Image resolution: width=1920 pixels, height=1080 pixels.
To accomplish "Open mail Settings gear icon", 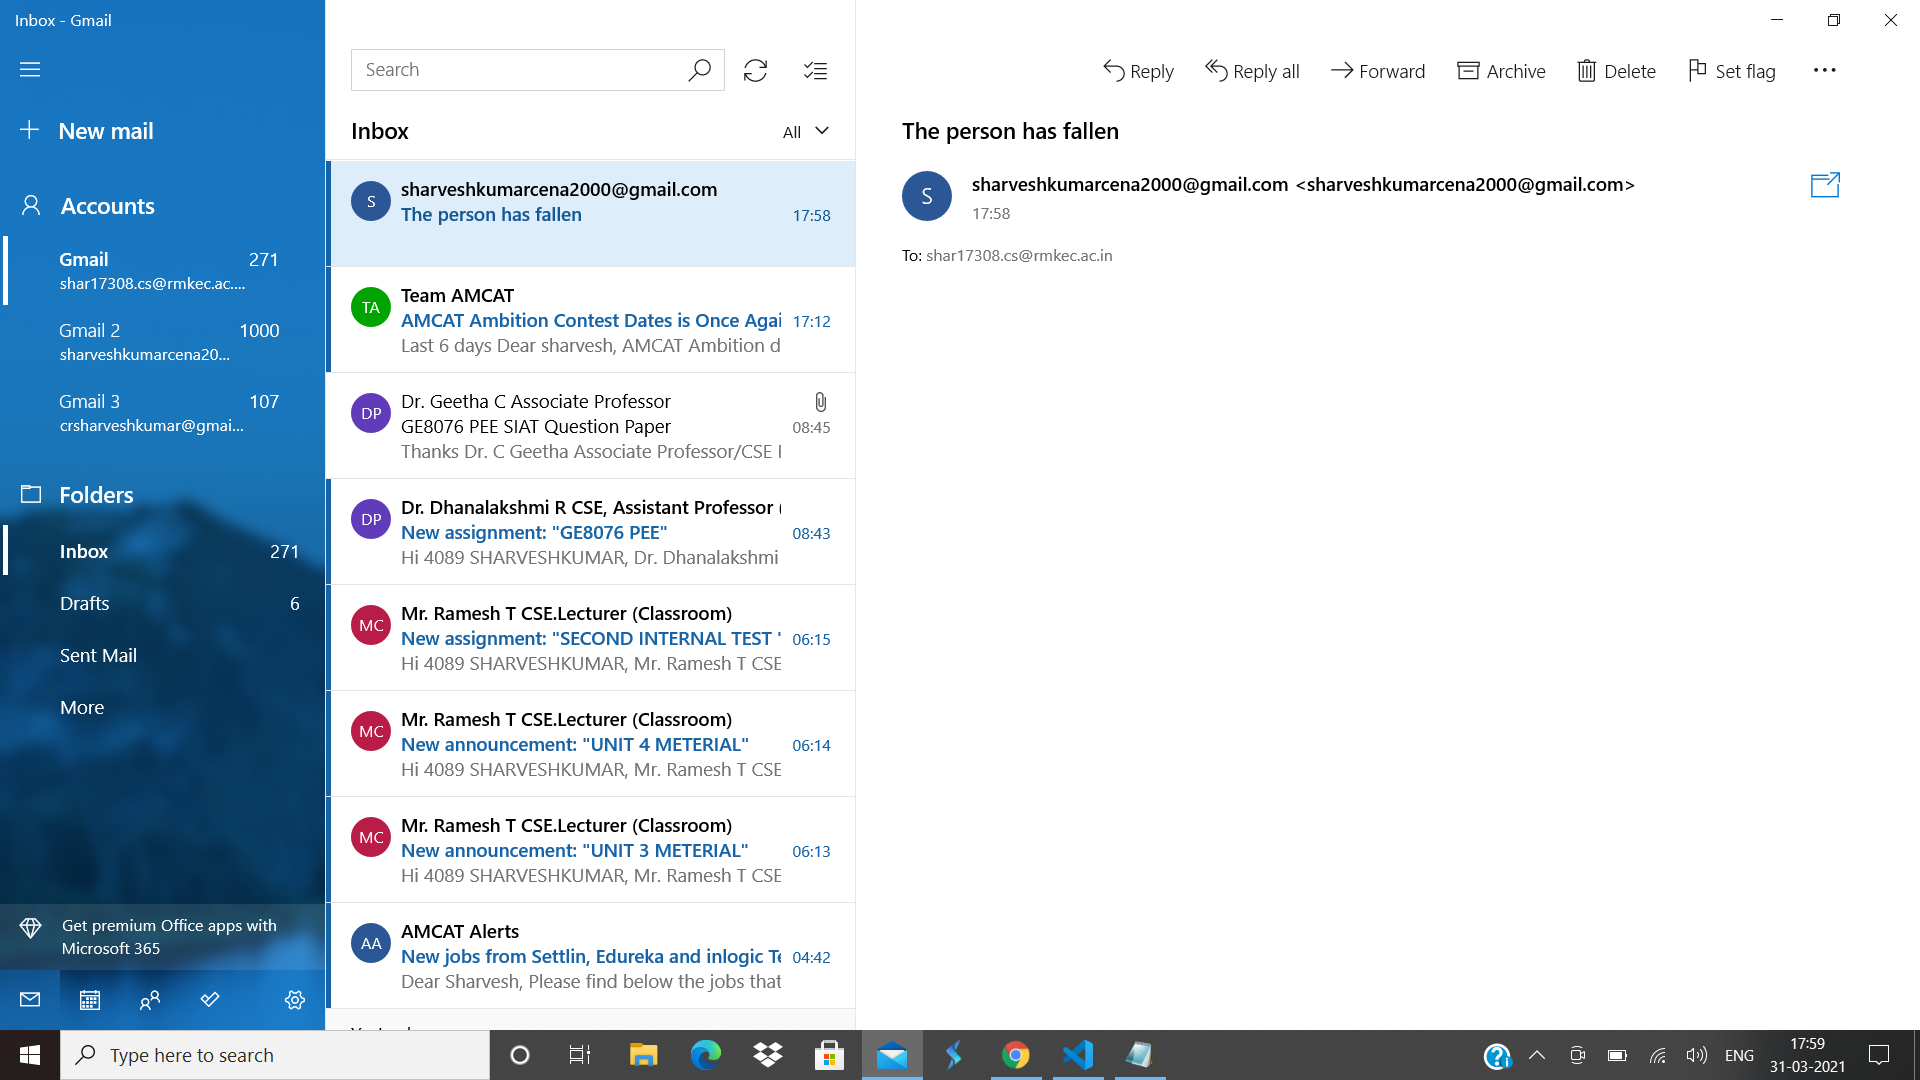I will pyautogui.click(x=294, y=1000).
